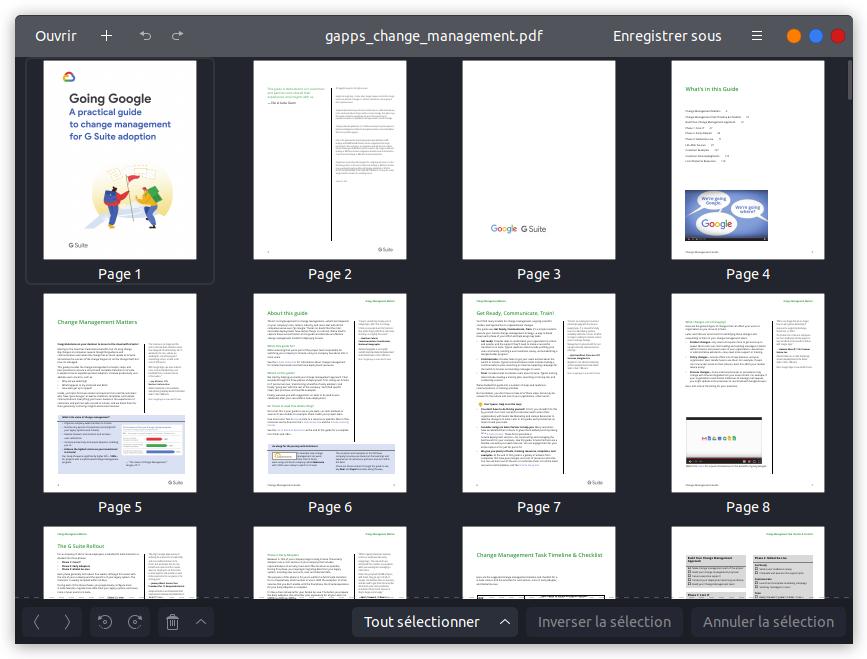Click the blue maximize window button
The image size is (867, 659).
click(x=816, y=36)
